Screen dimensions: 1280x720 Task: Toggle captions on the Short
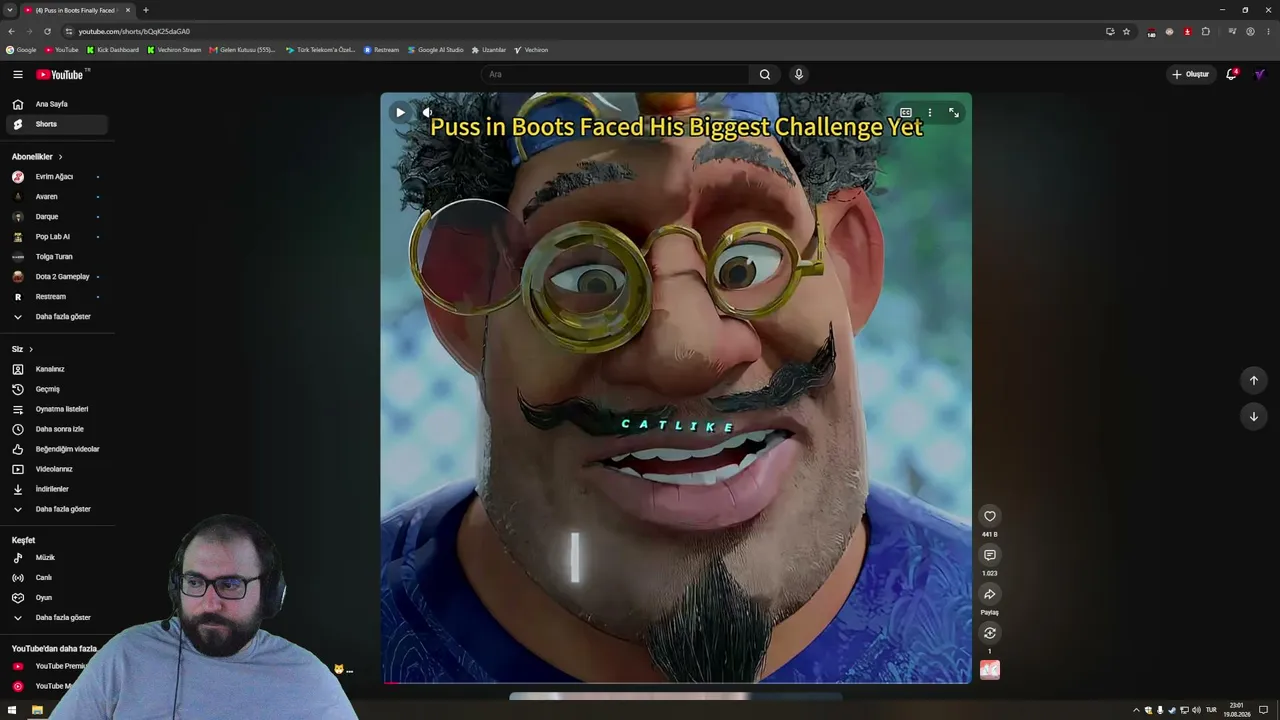point(906,113)
